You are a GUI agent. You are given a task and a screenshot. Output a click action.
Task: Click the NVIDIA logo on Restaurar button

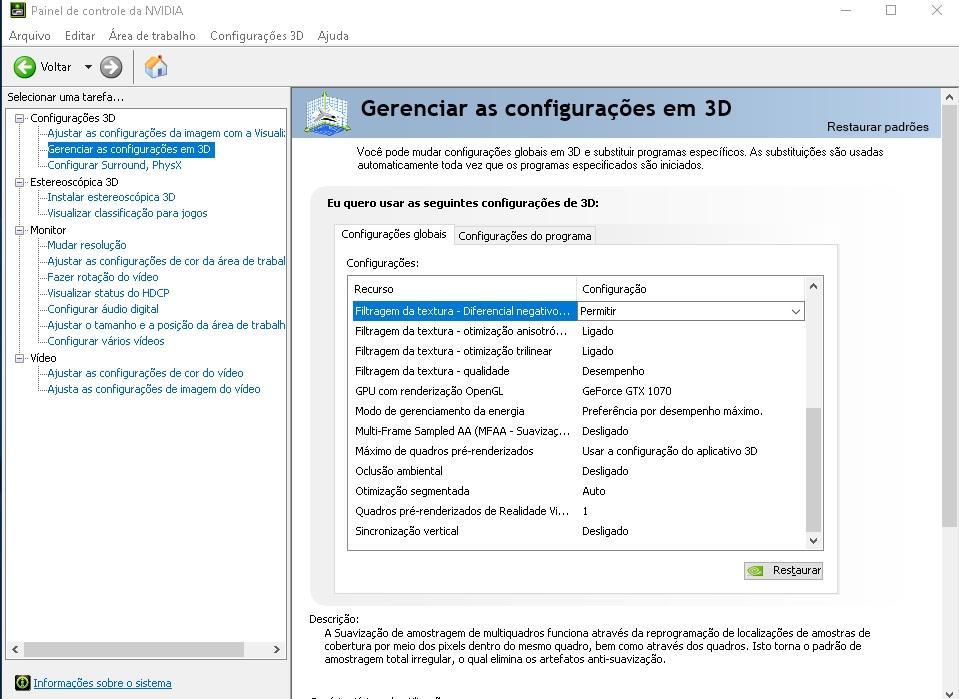point(756,571)
